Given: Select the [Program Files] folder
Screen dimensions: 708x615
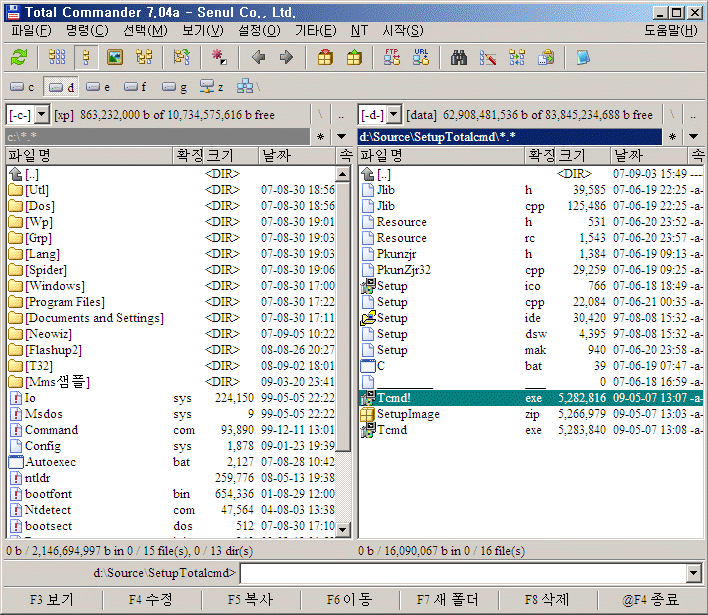Looking at the screenshot, I should point(65,302).
